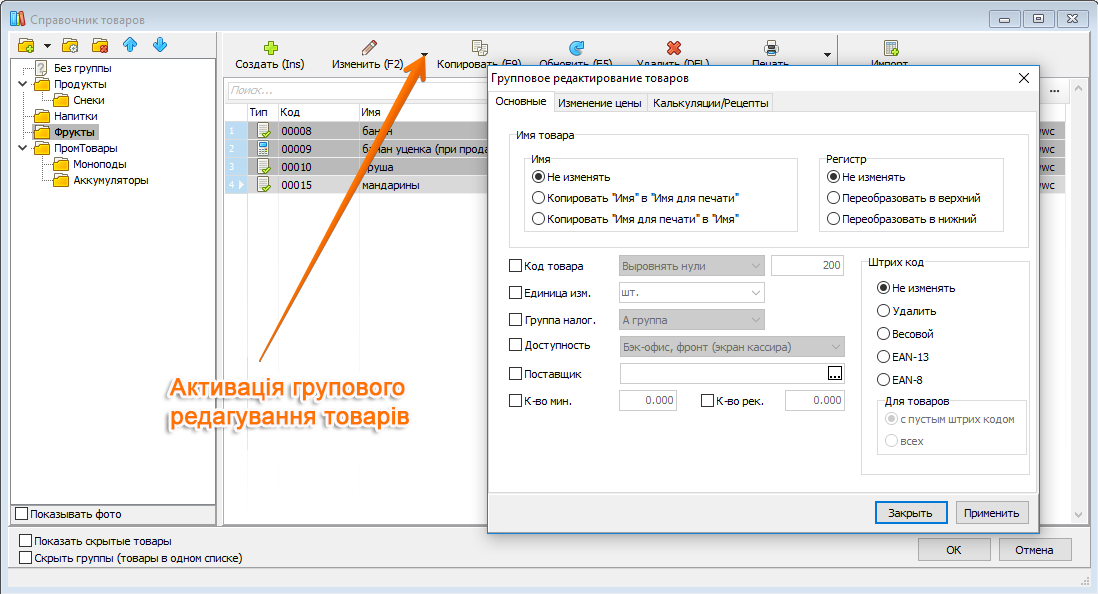Click the Отмена button
The width and height of the screenshot is (1098, 594).
[x=1034, y=550]
